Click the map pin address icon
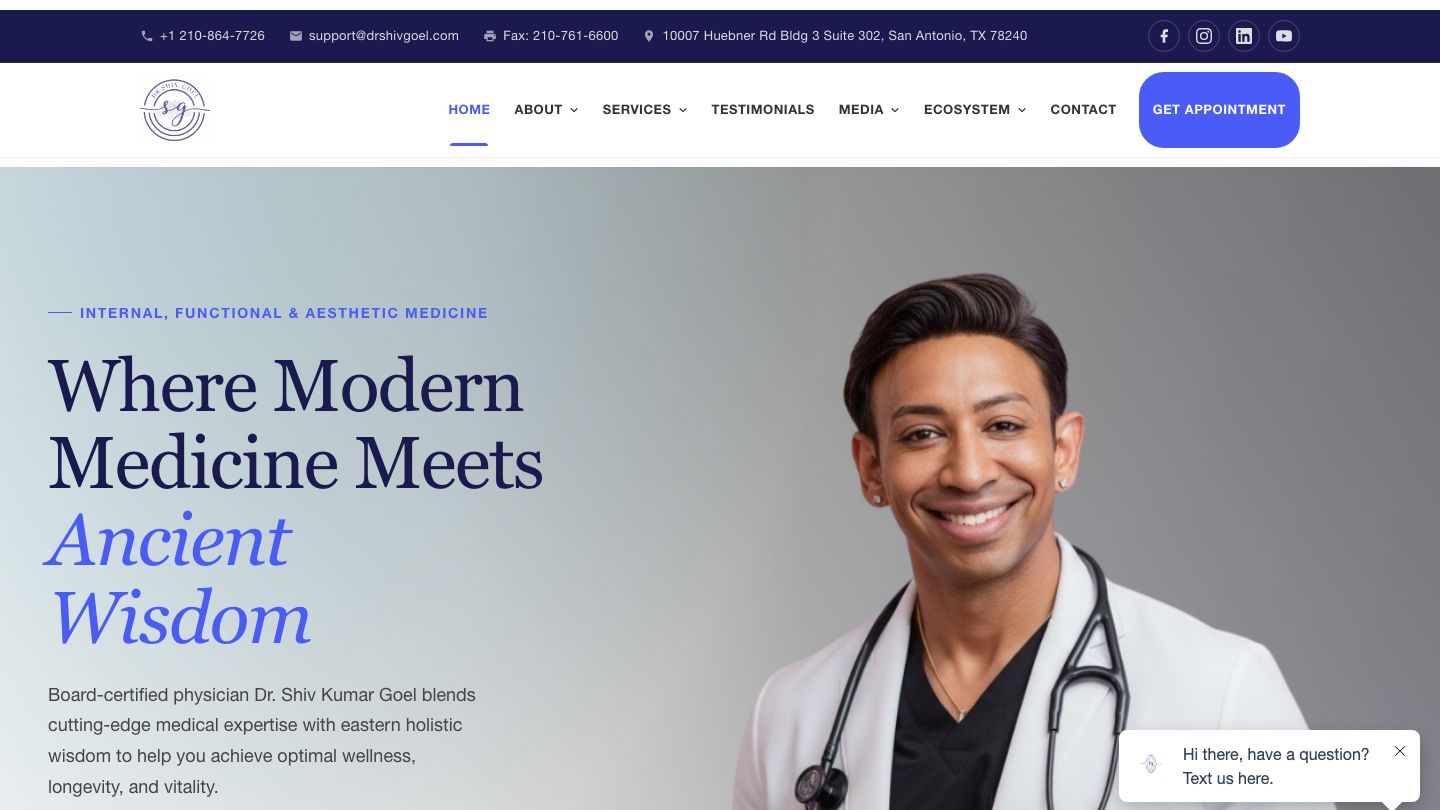The width and height of the screenshot is (1440, 810). pyautogui.click(x=649, y=36)
